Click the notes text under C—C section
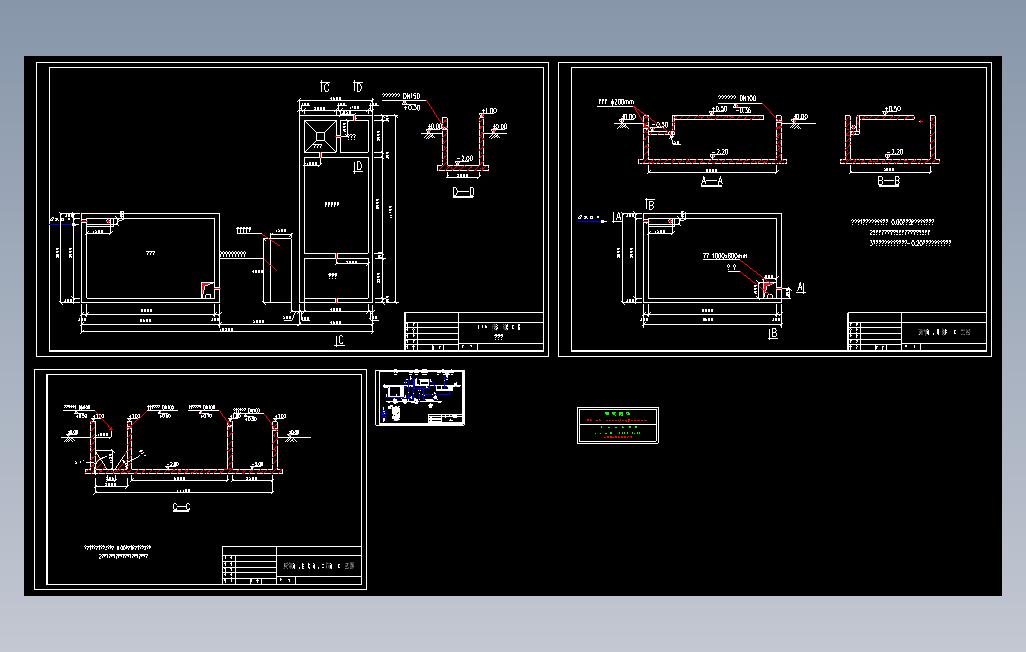The width and height of the screenshot is (1026, 652). click(118, 551)
